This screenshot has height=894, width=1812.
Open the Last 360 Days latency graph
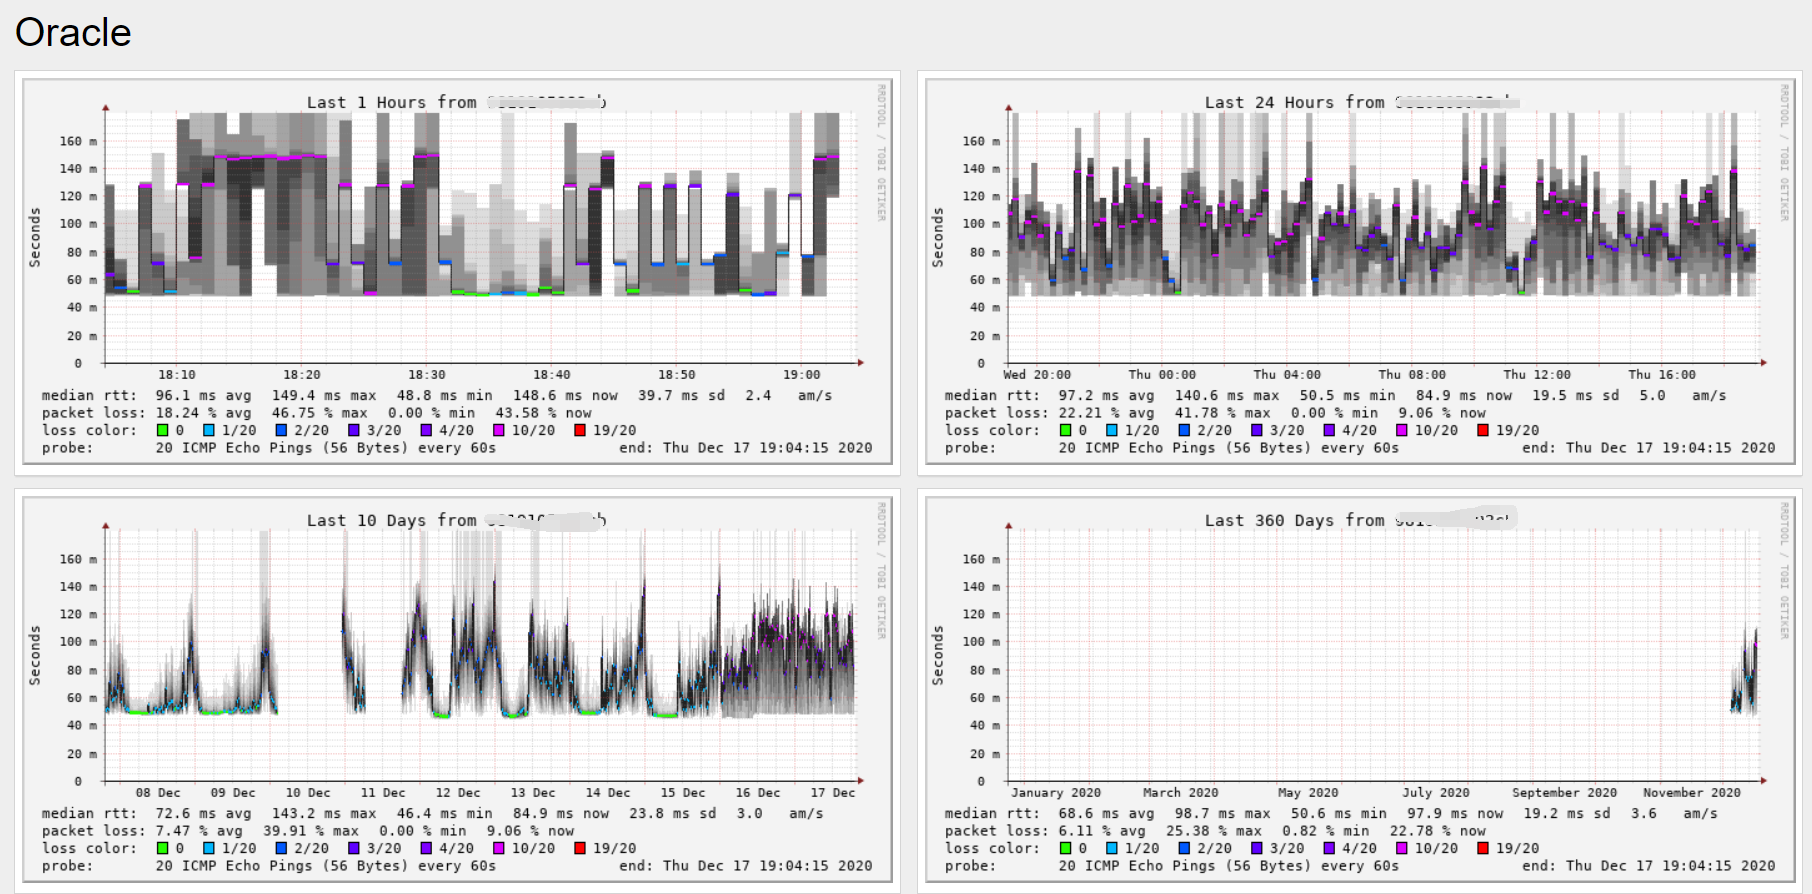[1360, 690]
